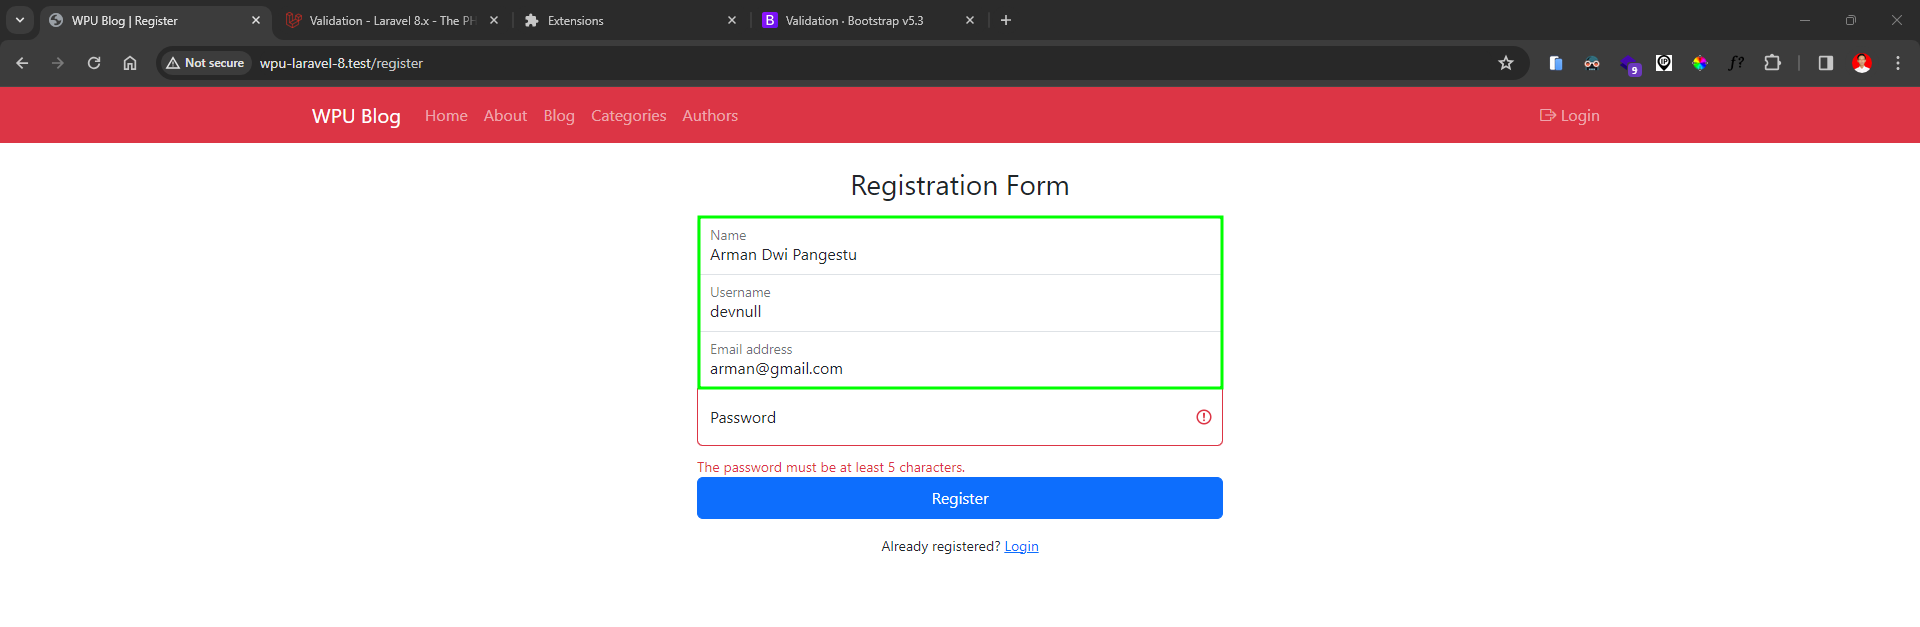Viewport: 1920px width, 627px height.
Task: Click Login in the top navbar
Action: (x=1569, y=116)
